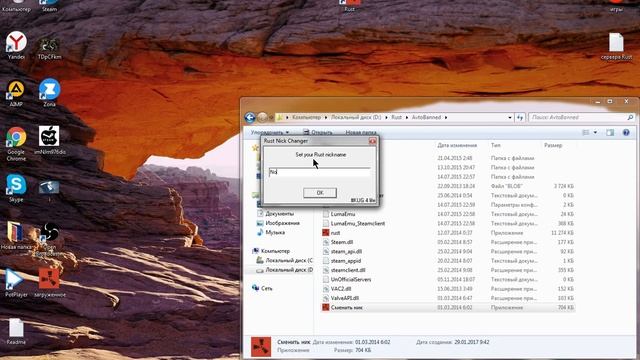Click the search magnifier in Explorer
The image size is (640, 360).
coord(630,118)
